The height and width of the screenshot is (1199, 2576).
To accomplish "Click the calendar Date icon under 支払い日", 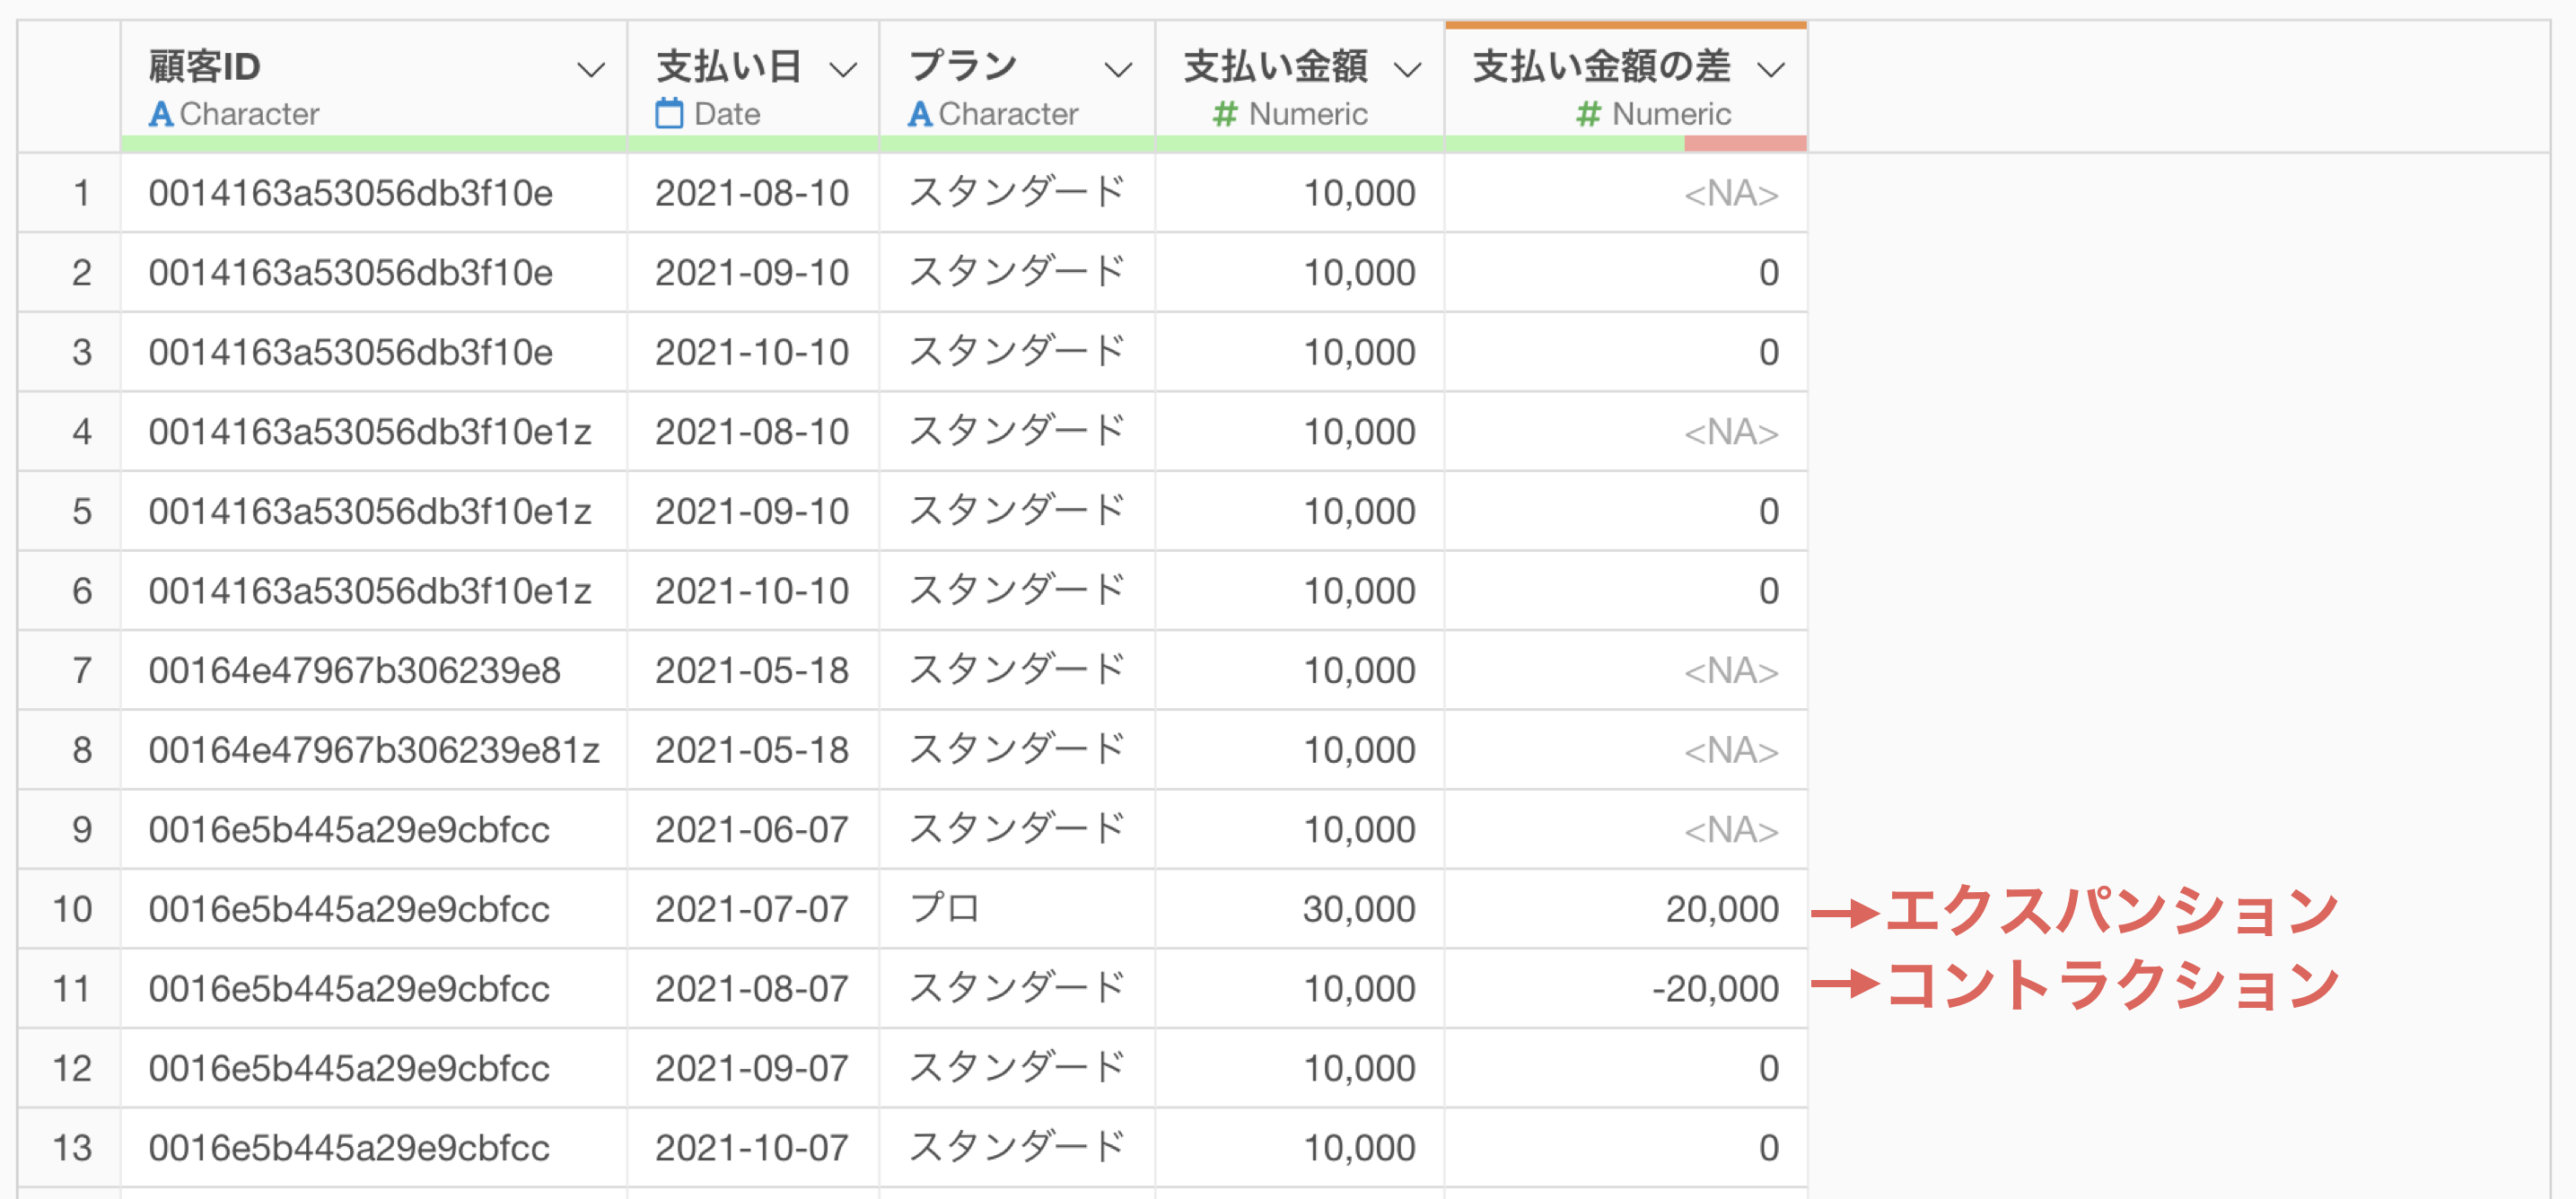I will (669, 114).
